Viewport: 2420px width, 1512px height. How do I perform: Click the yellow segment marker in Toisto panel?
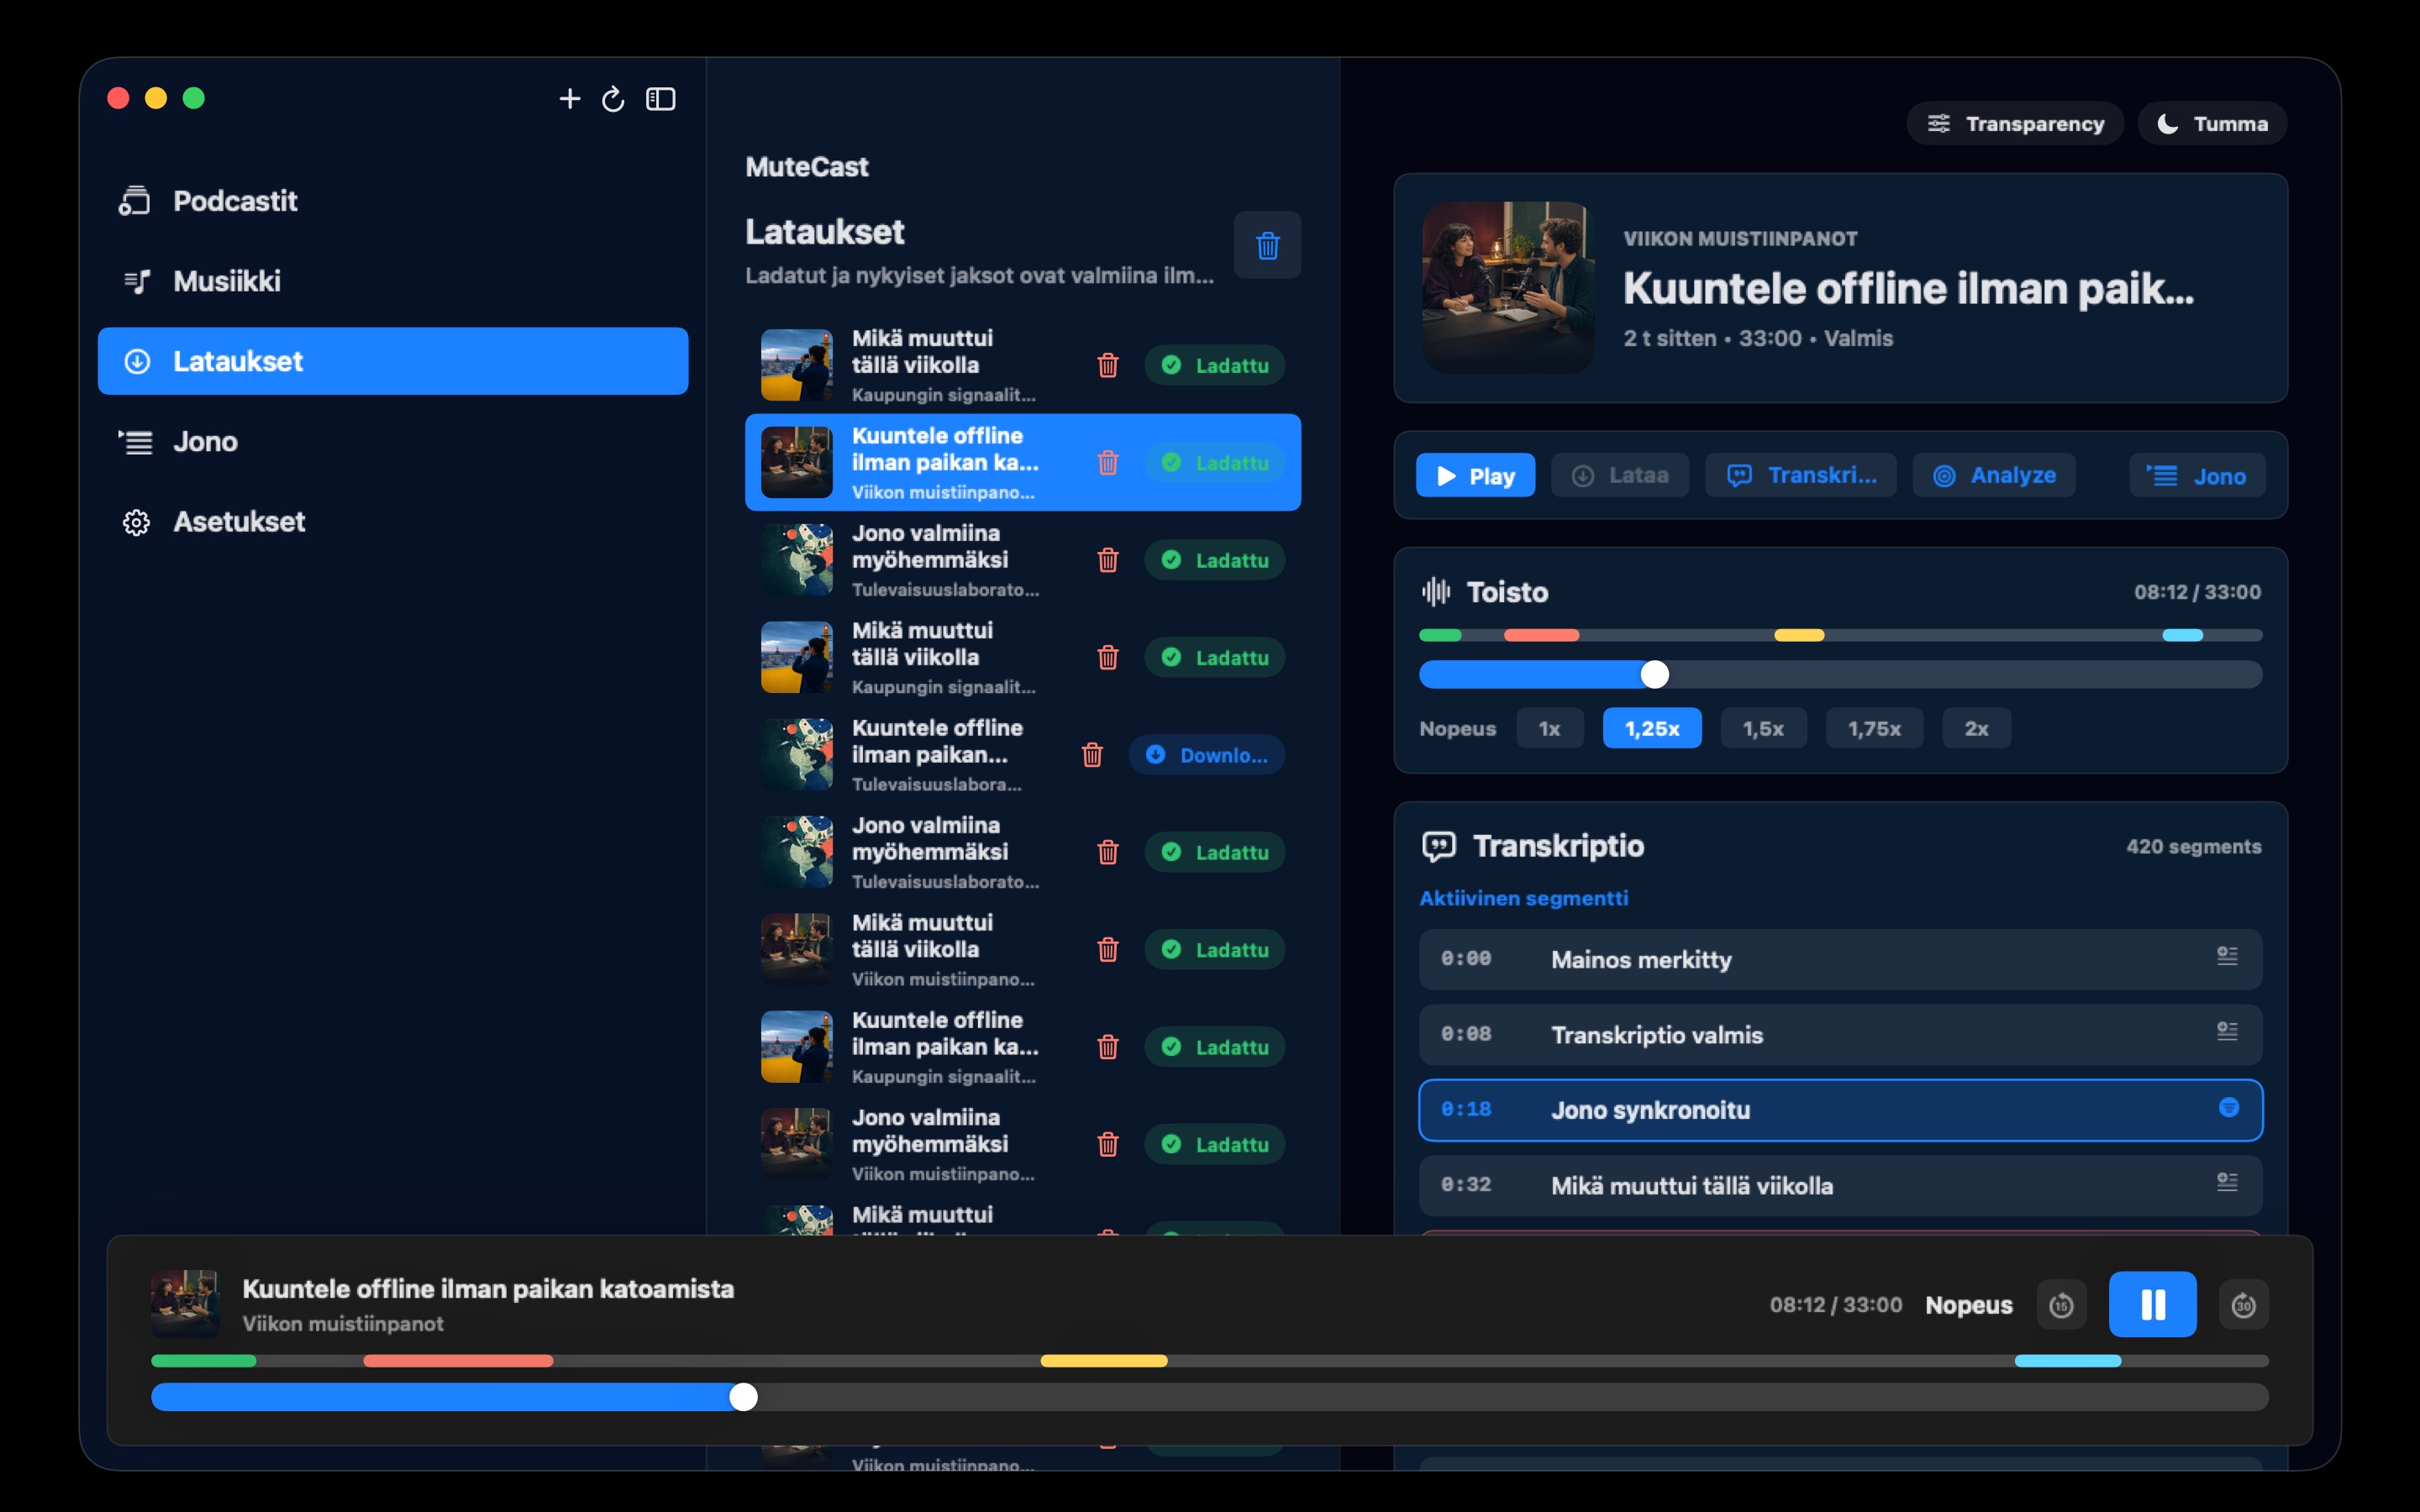(x=1799, y=635)
